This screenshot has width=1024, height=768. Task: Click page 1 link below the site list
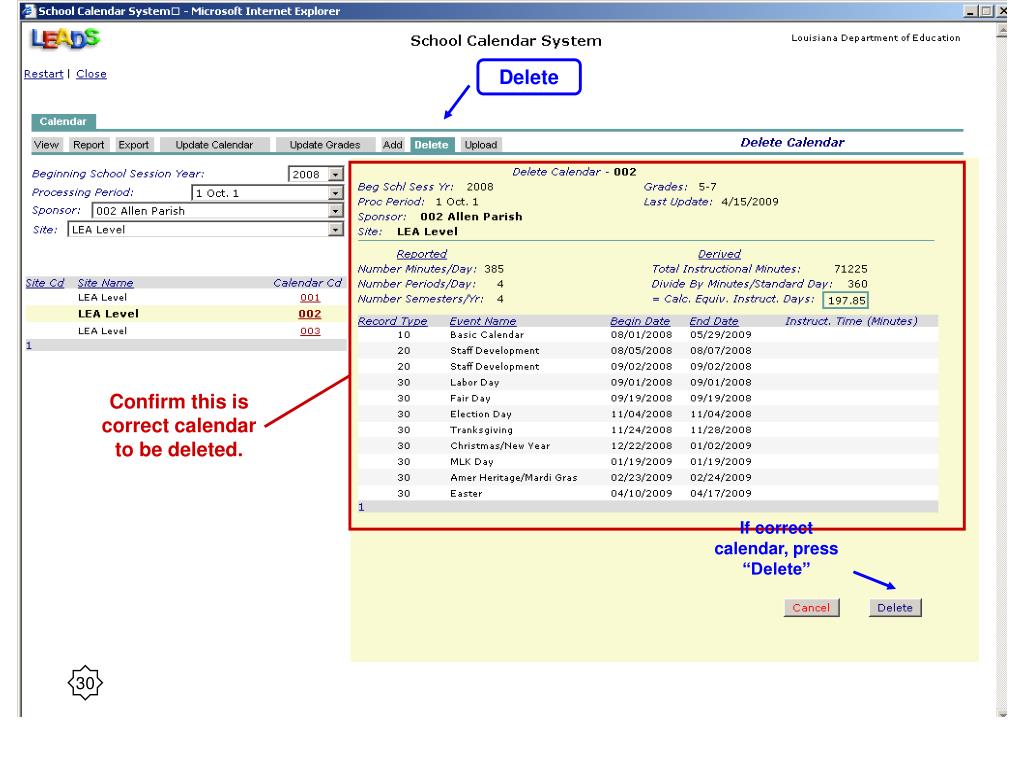point(29,345)
